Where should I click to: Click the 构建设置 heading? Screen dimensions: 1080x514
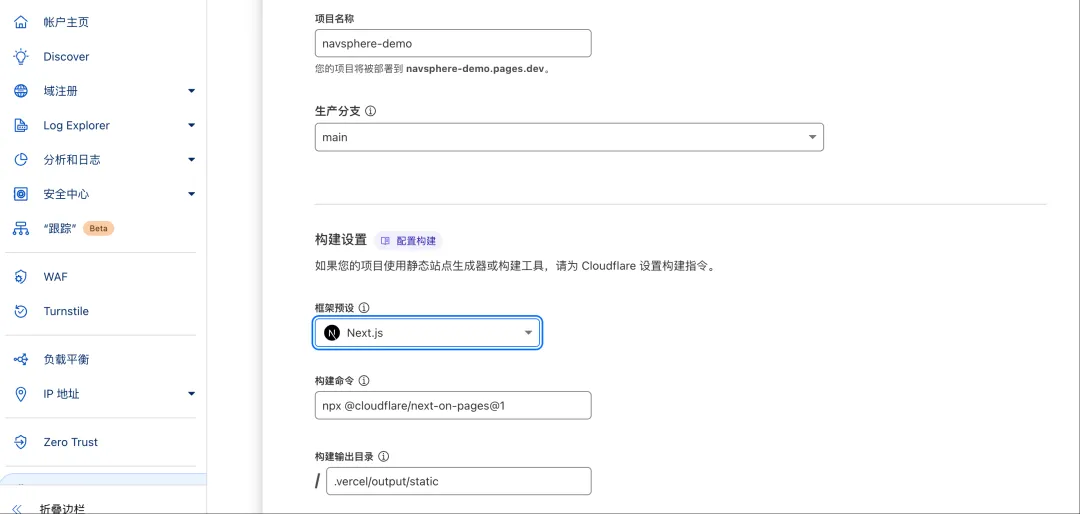coord(341,240)
